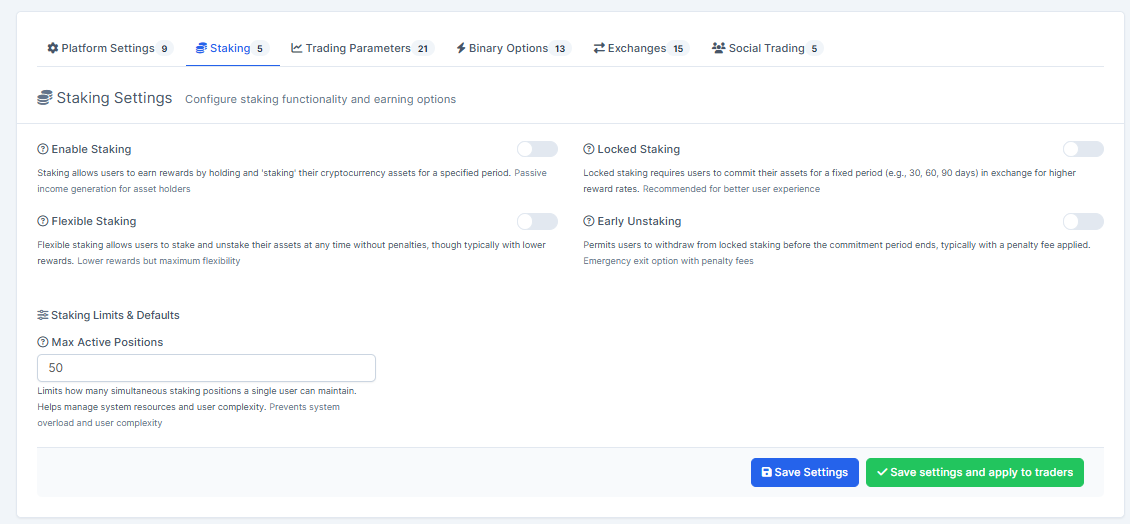Click the coins icon in Staking Settings heading
The height and width of the screenshot is (524, 1130).
(x=45, y=98)
